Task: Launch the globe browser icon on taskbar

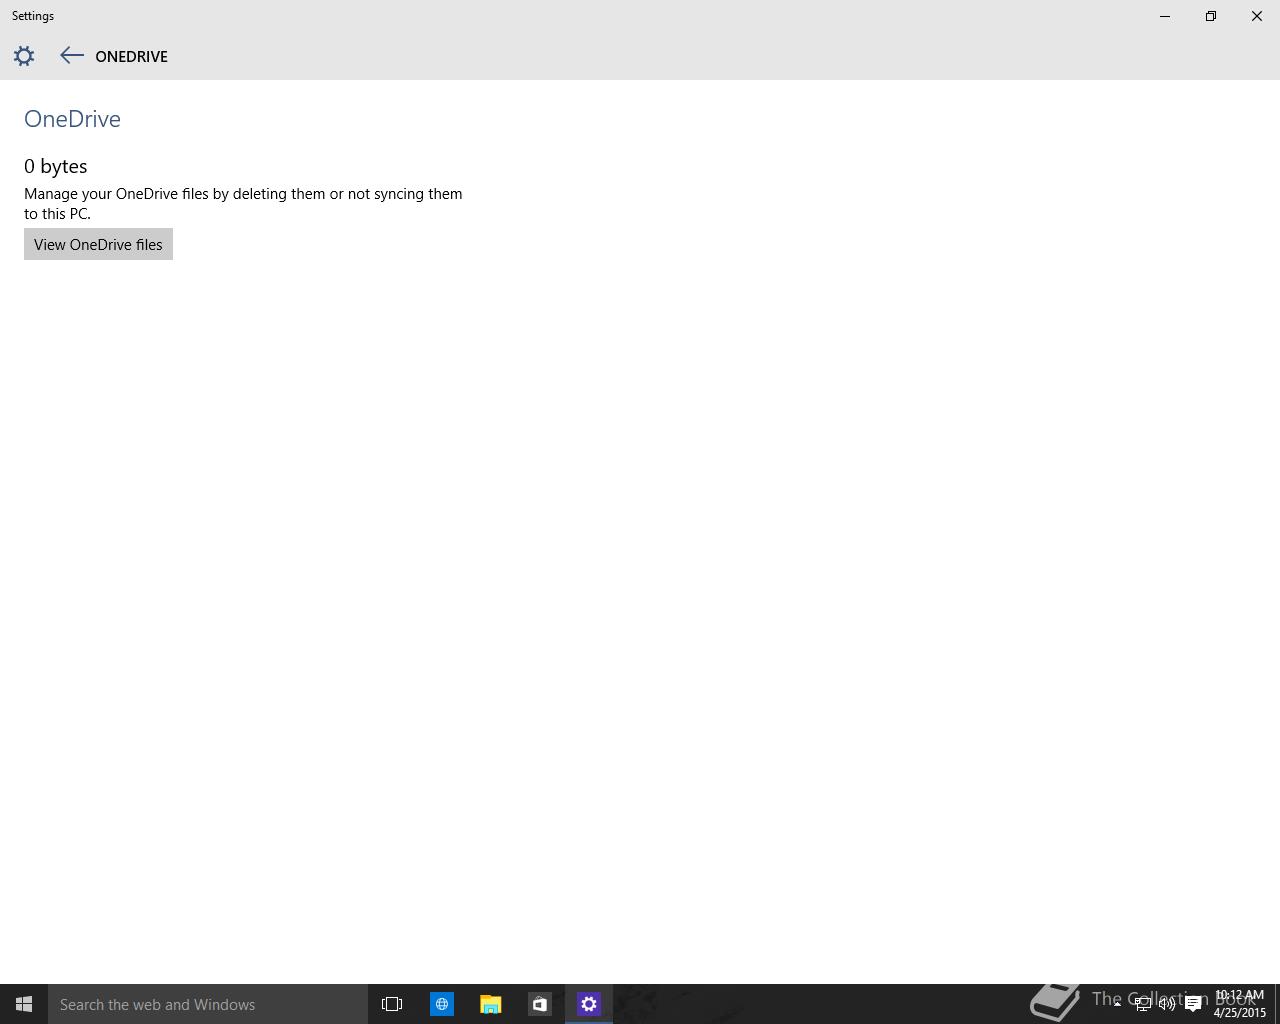Action: click(441, 1004)
